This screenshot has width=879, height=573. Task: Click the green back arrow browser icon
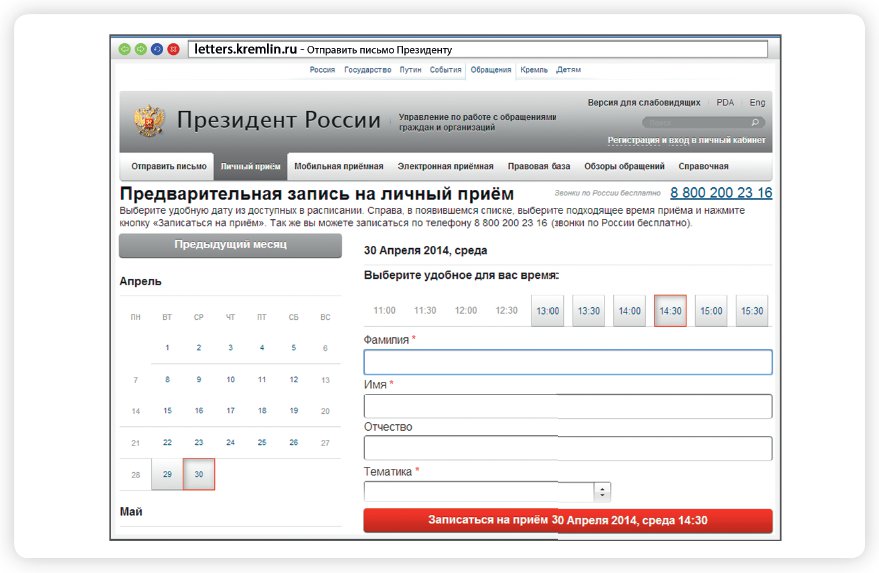tap(124, 49)
